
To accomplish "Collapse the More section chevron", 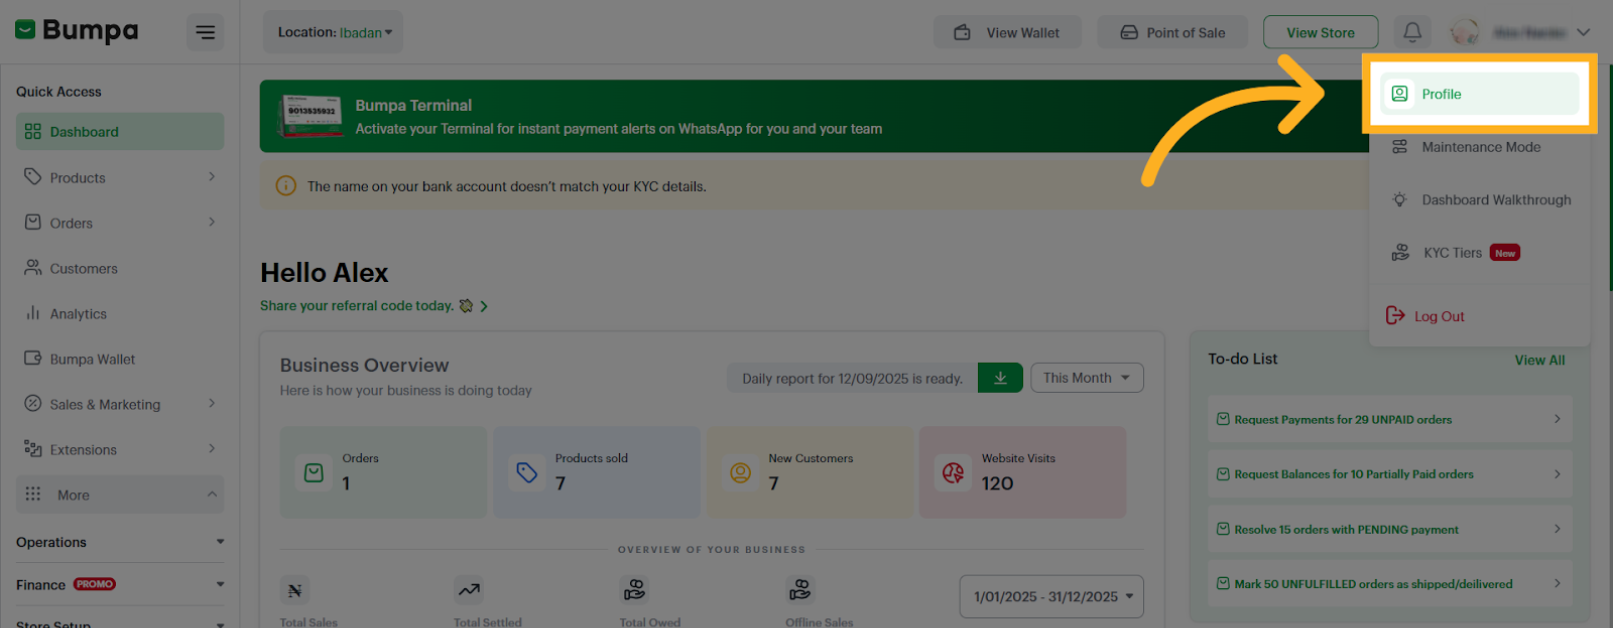I will [x=212, y=494].
